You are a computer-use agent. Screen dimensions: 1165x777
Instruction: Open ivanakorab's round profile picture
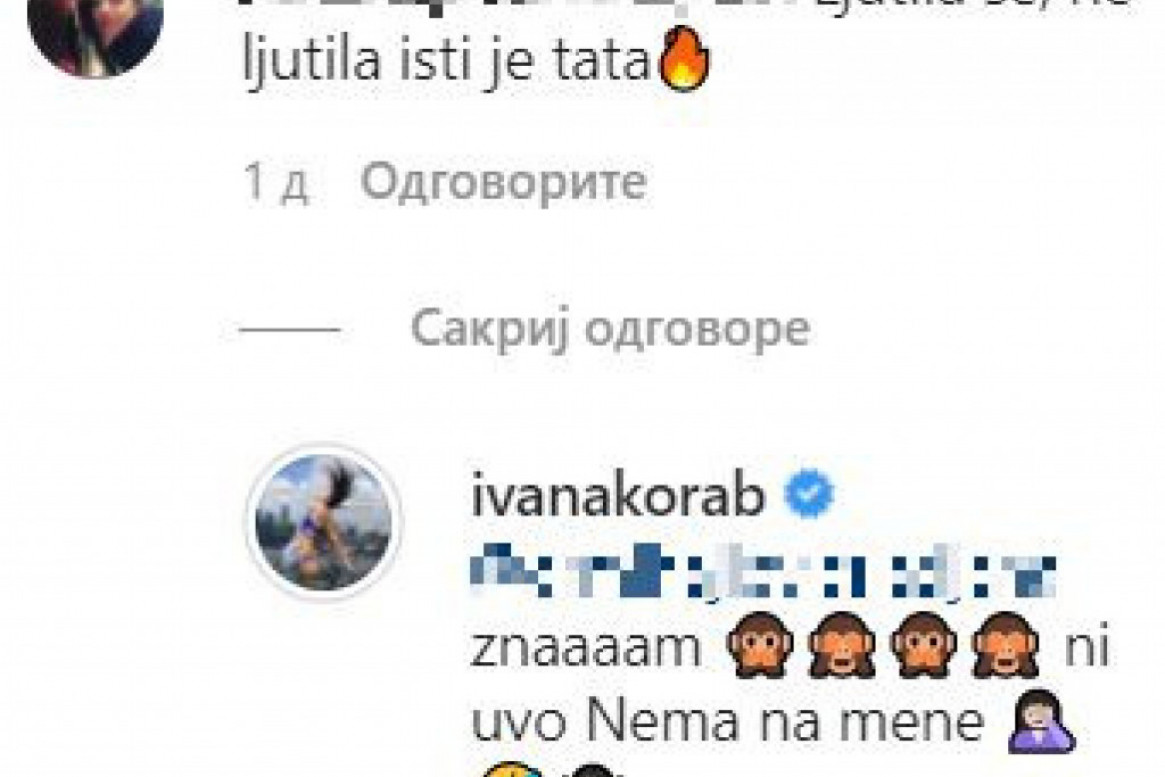(323, 521)
